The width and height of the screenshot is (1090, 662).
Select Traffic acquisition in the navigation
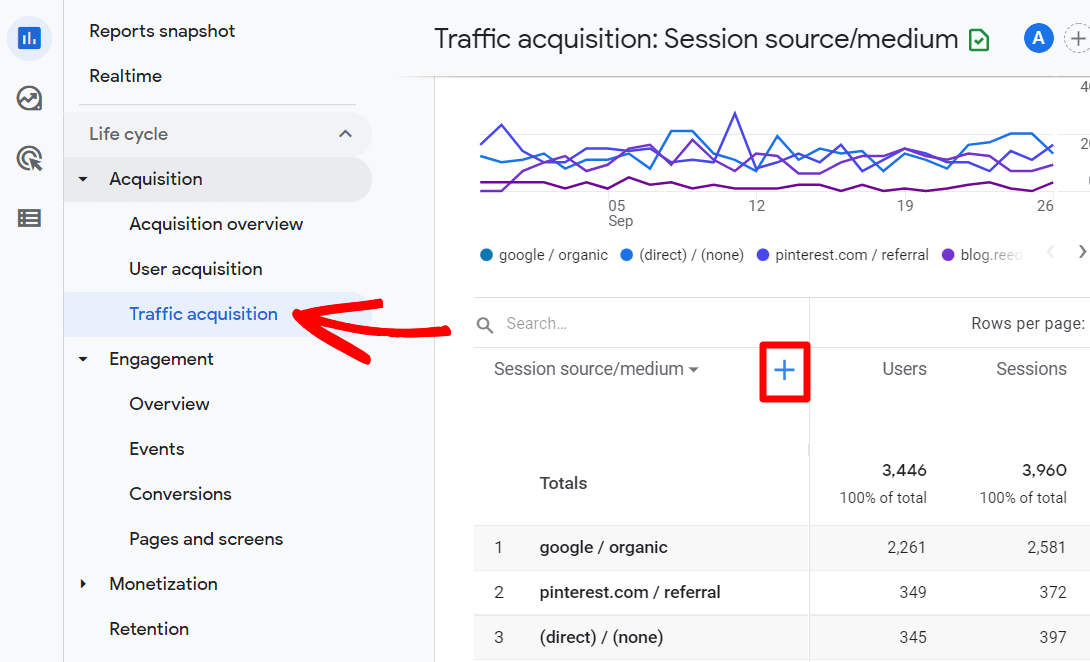203,313
